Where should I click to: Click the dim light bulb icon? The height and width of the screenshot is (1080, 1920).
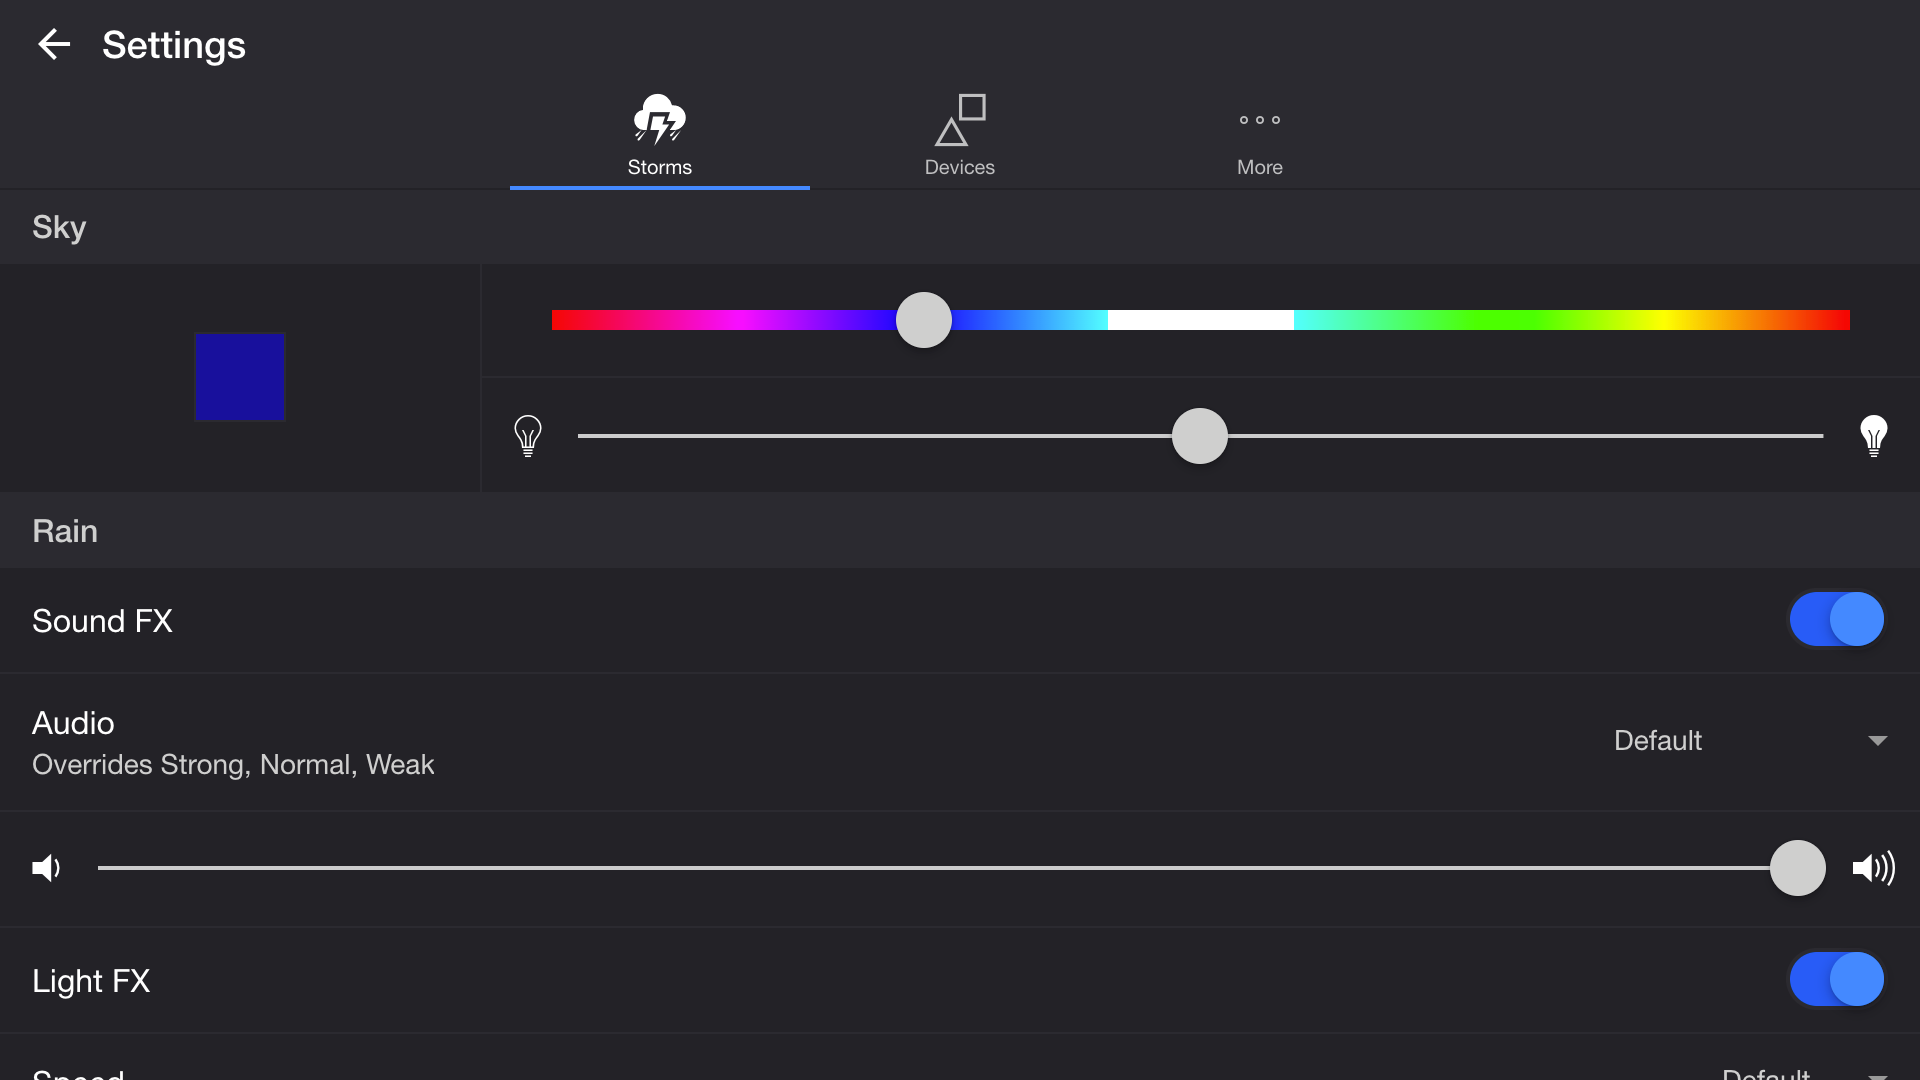[x=528, y=436]
